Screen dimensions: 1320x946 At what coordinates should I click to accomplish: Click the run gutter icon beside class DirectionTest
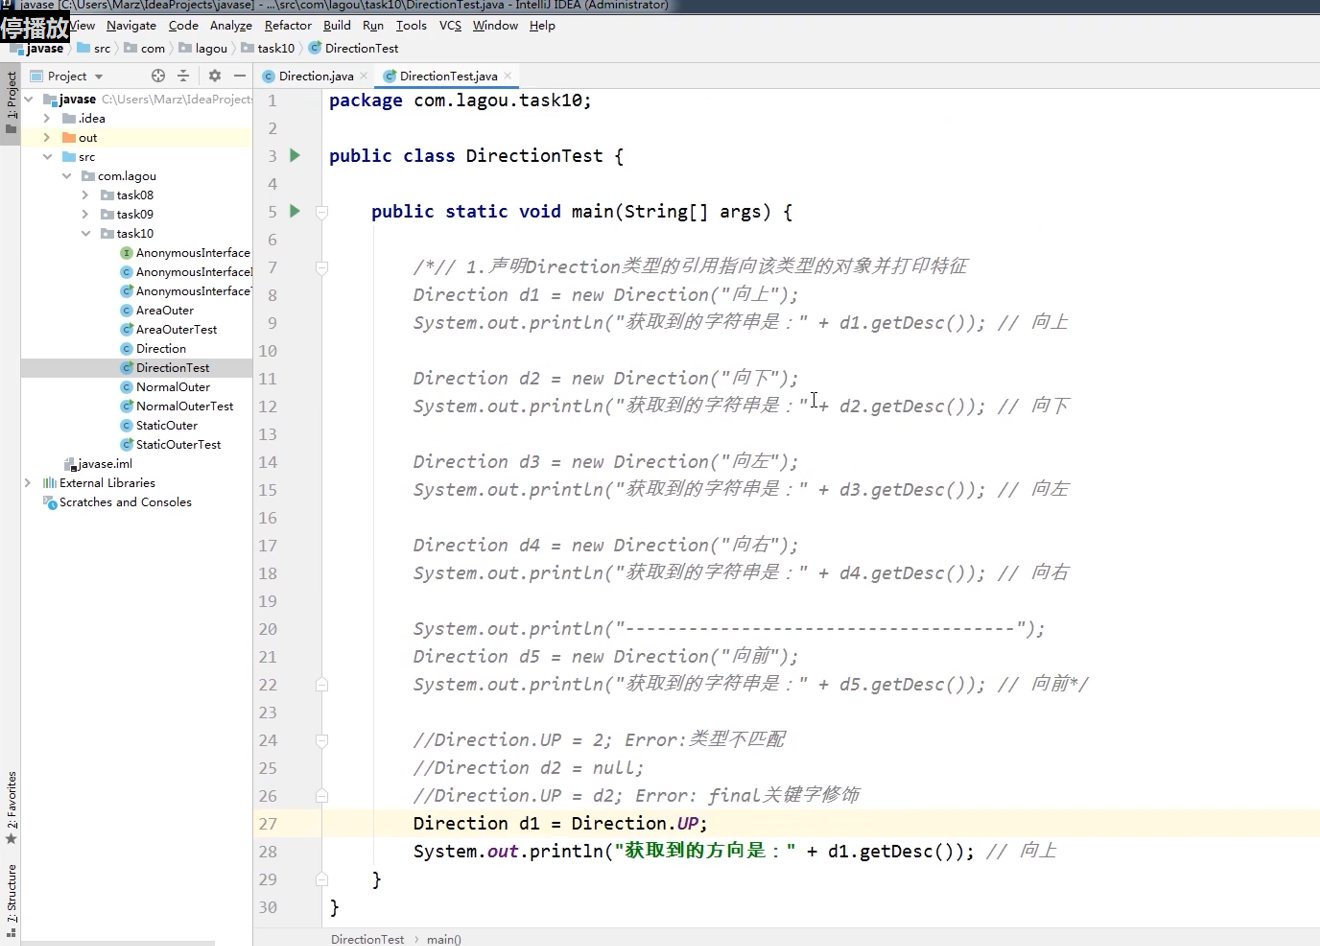(295, 155)
